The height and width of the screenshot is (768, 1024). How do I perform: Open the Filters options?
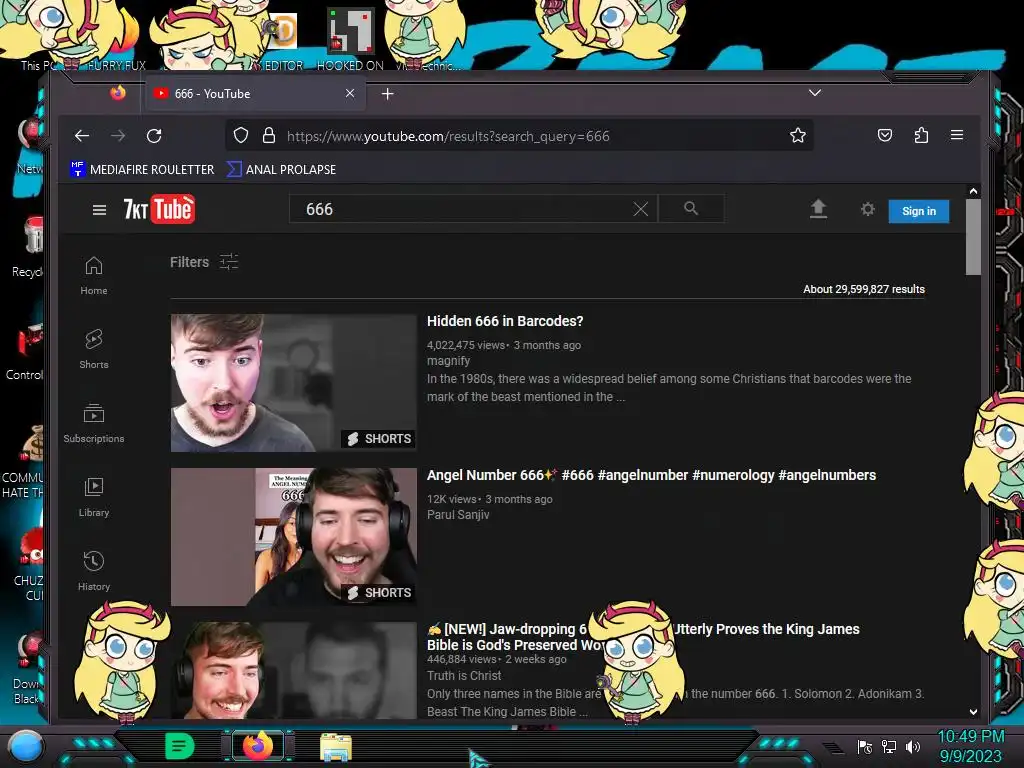click(204, 262)
